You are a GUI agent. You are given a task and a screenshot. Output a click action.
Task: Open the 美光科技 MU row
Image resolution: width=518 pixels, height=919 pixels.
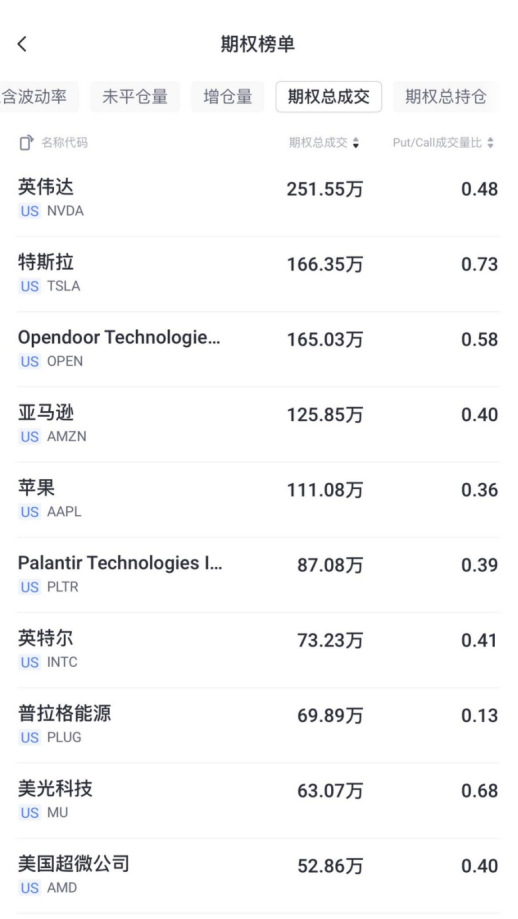[x=258, y=801]
